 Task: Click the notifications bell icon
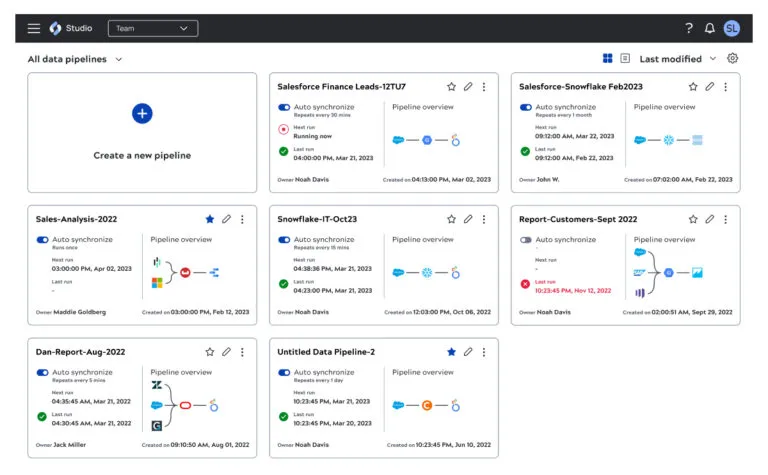tap(710, 28)
